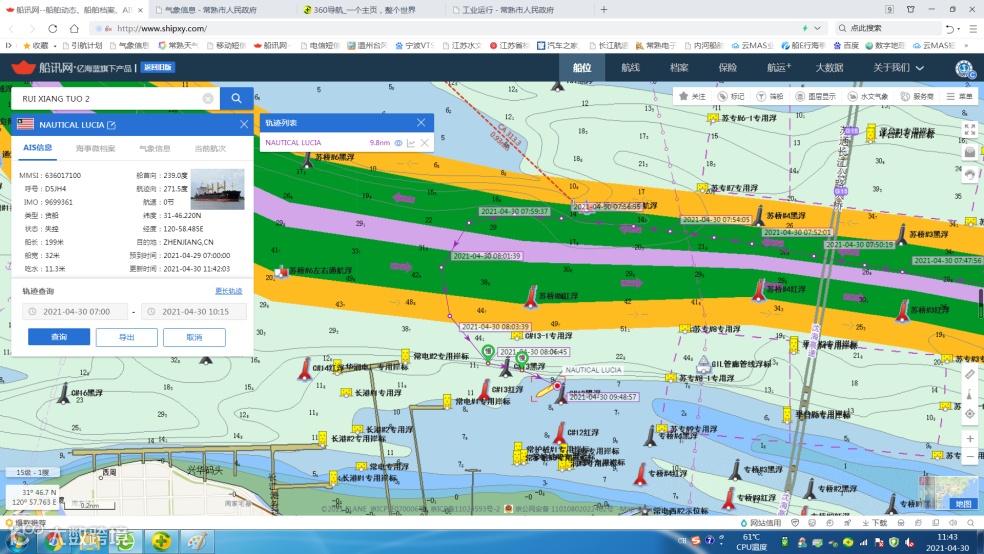Remove NAUTICAL LUCIA from the track list

click(425, 143)
